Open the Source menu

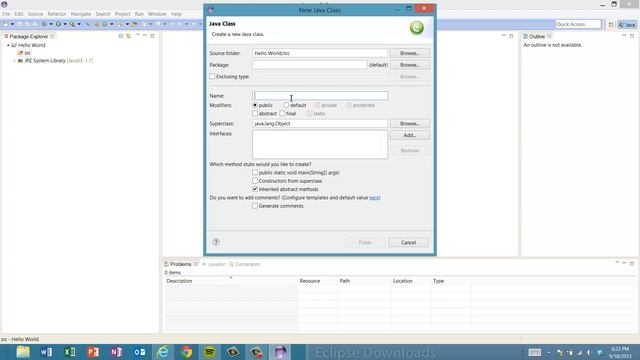(x=35, y=14)
